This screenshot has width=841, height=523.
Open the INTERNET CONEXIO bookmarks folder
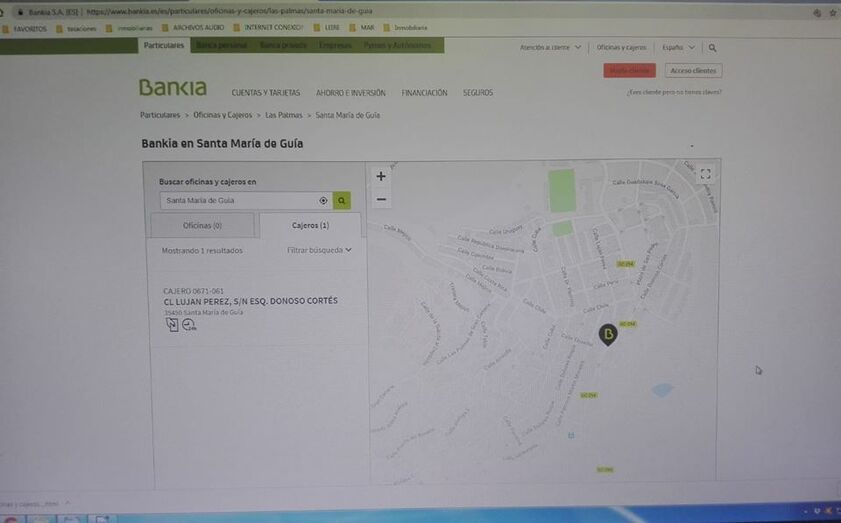click(x=268, y=27)
